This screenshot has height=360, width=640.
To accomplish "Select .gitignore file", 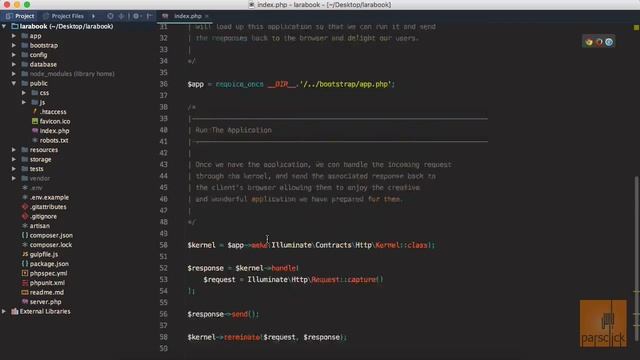I will (43, 216).
